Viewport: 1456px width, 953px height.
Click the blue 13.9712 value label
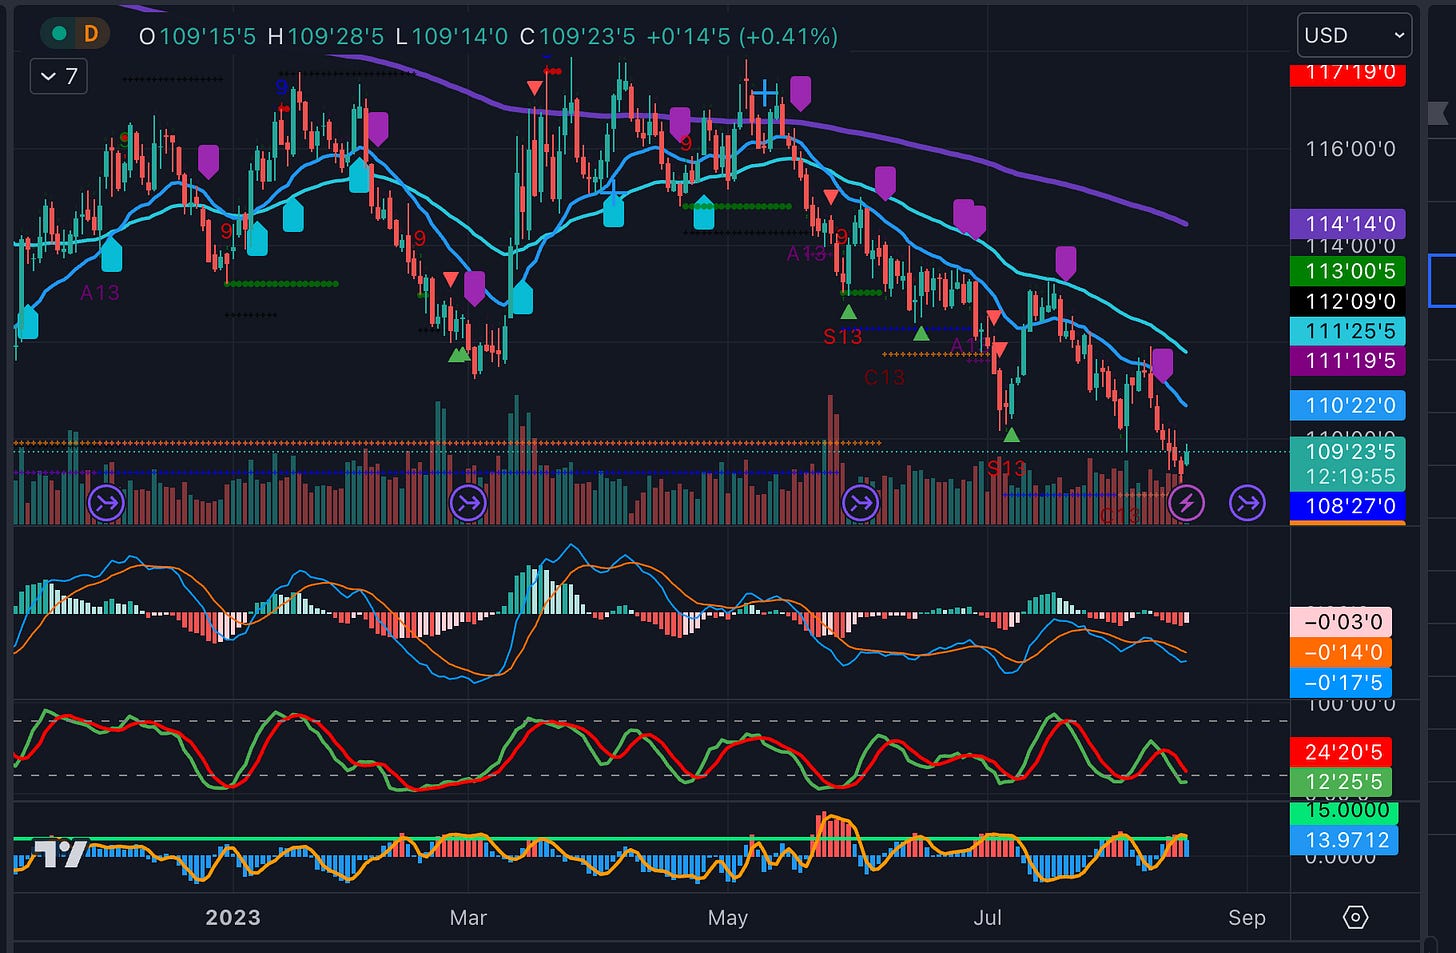coord(1344,840)
